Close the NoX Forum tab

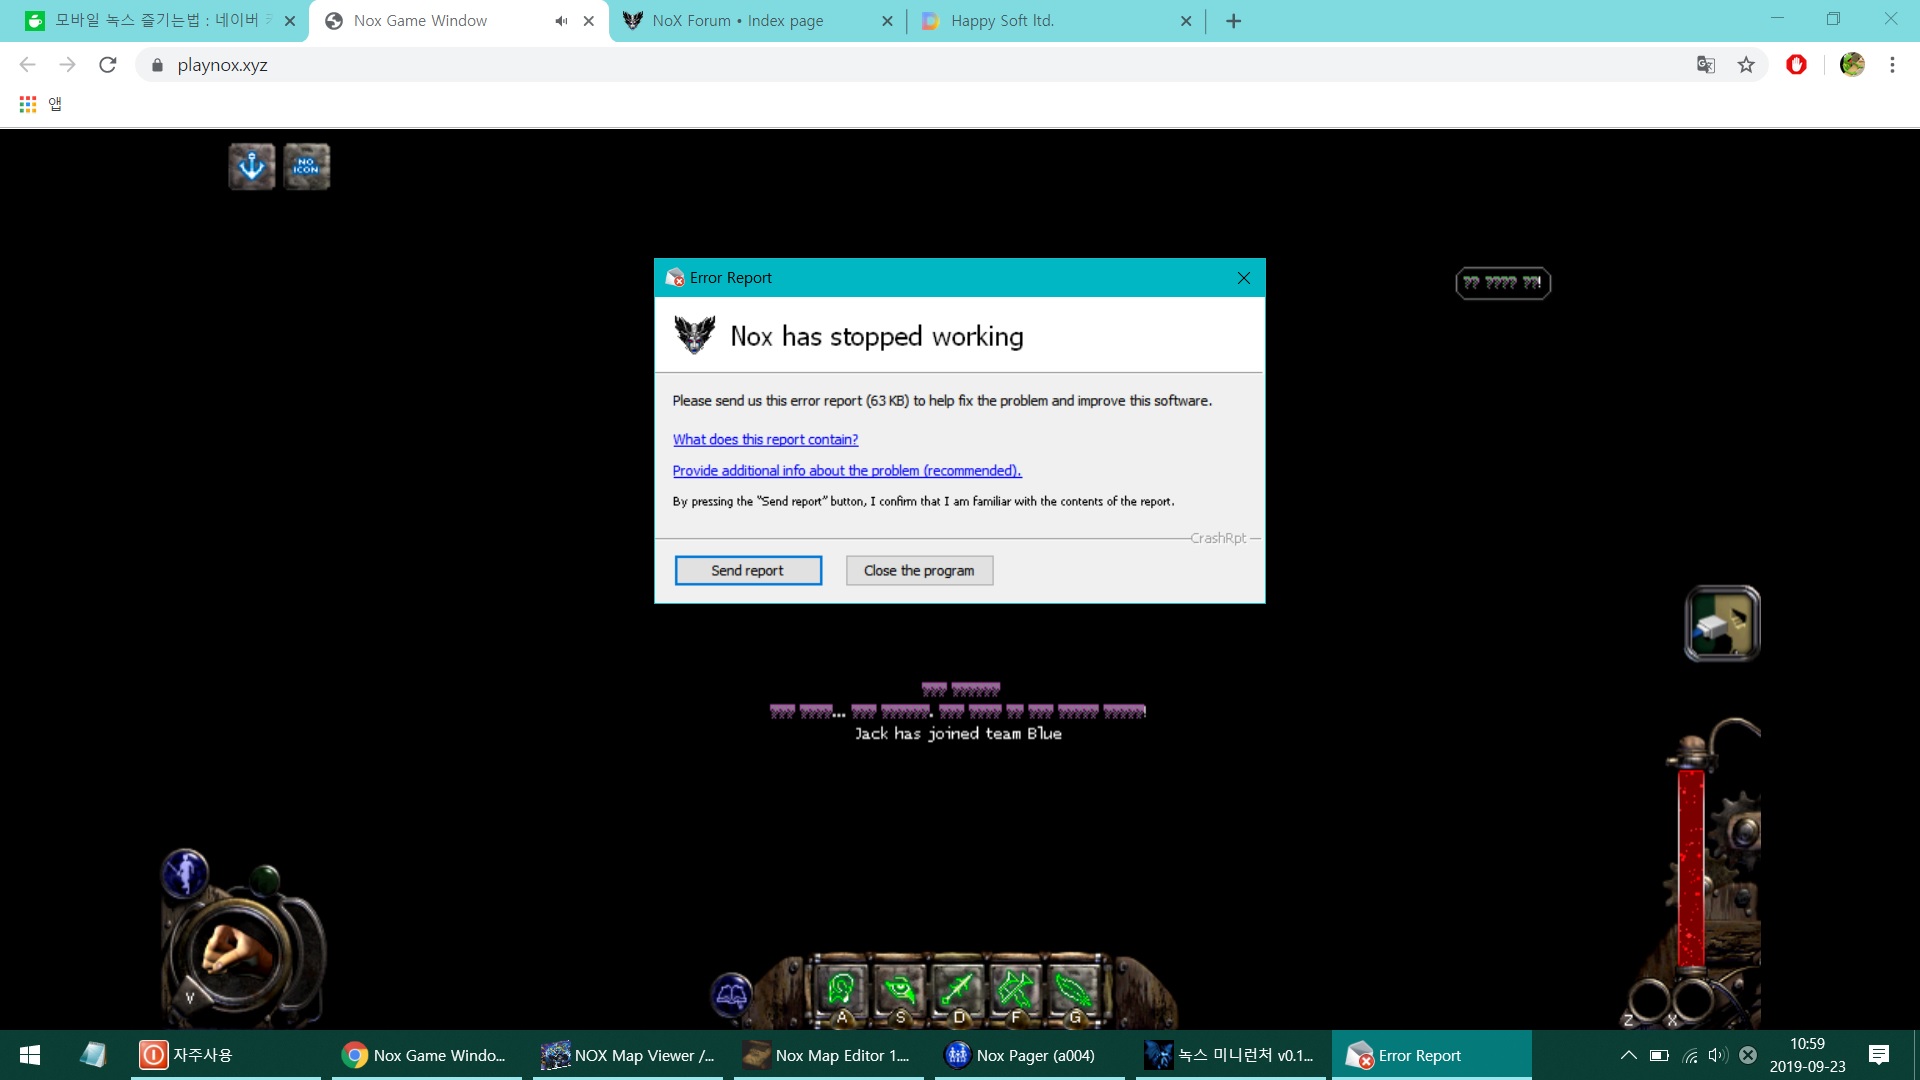pos(887,21)
